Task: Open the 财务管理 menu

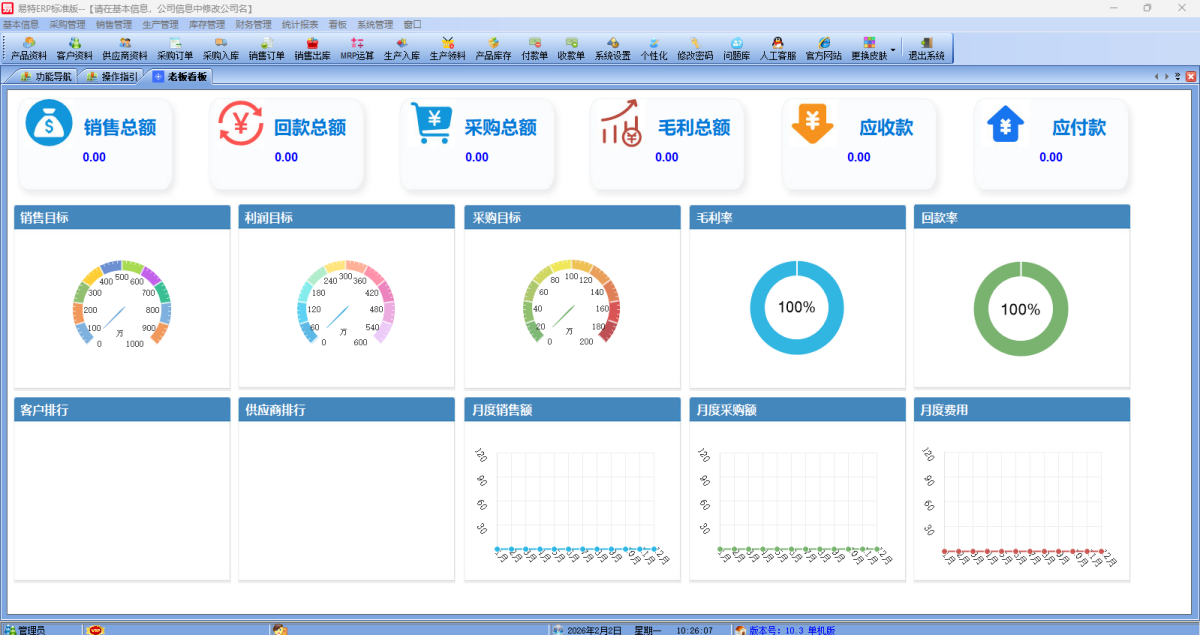Action: tap(253, 24)
